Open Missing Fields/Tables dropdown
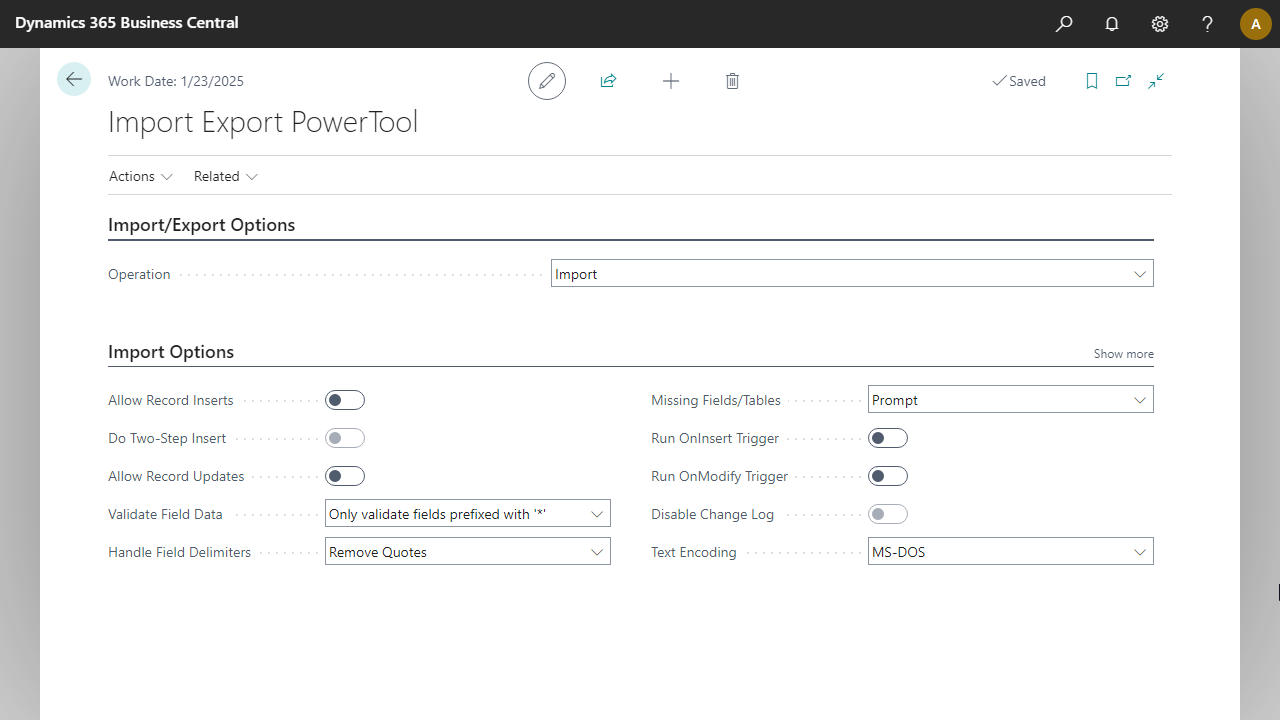 (x=1011, y=400)
